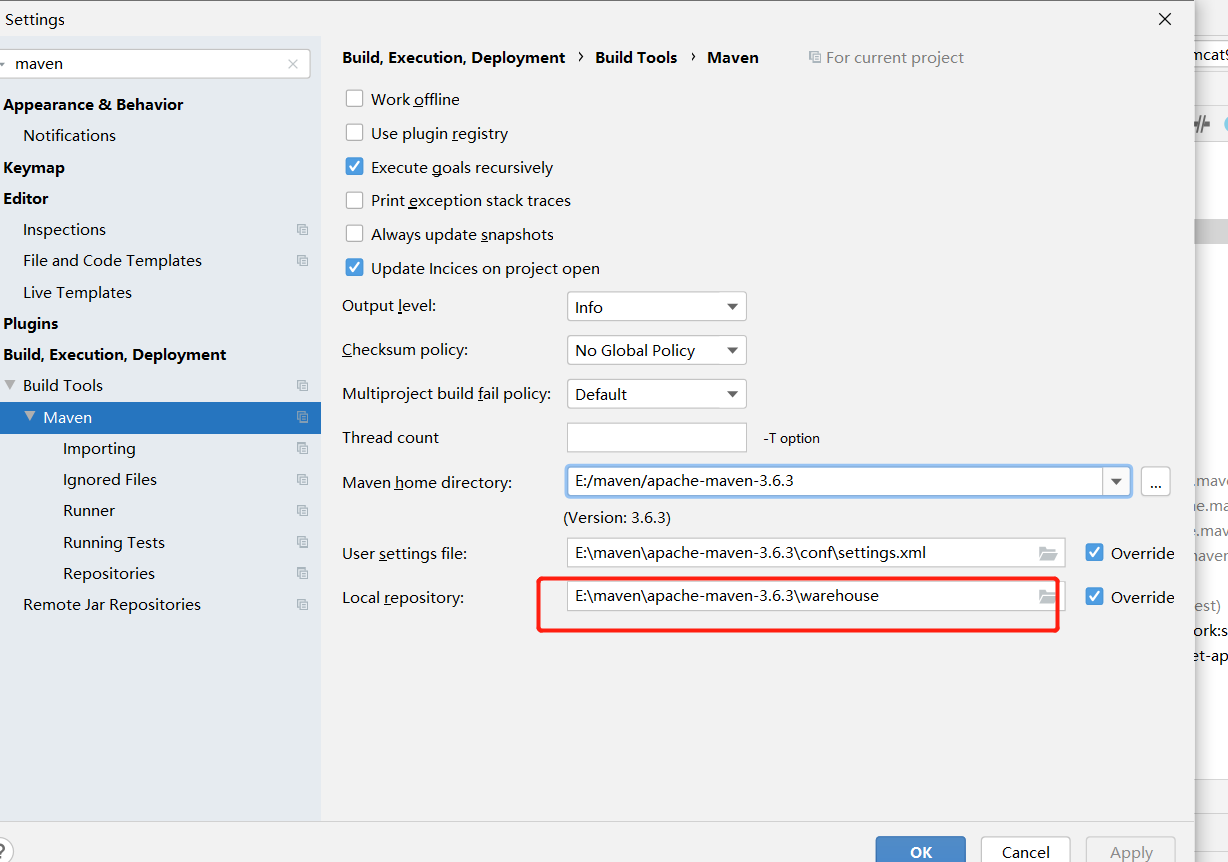
Task: Select Editor category in settings tree
Action: [26, 199]
